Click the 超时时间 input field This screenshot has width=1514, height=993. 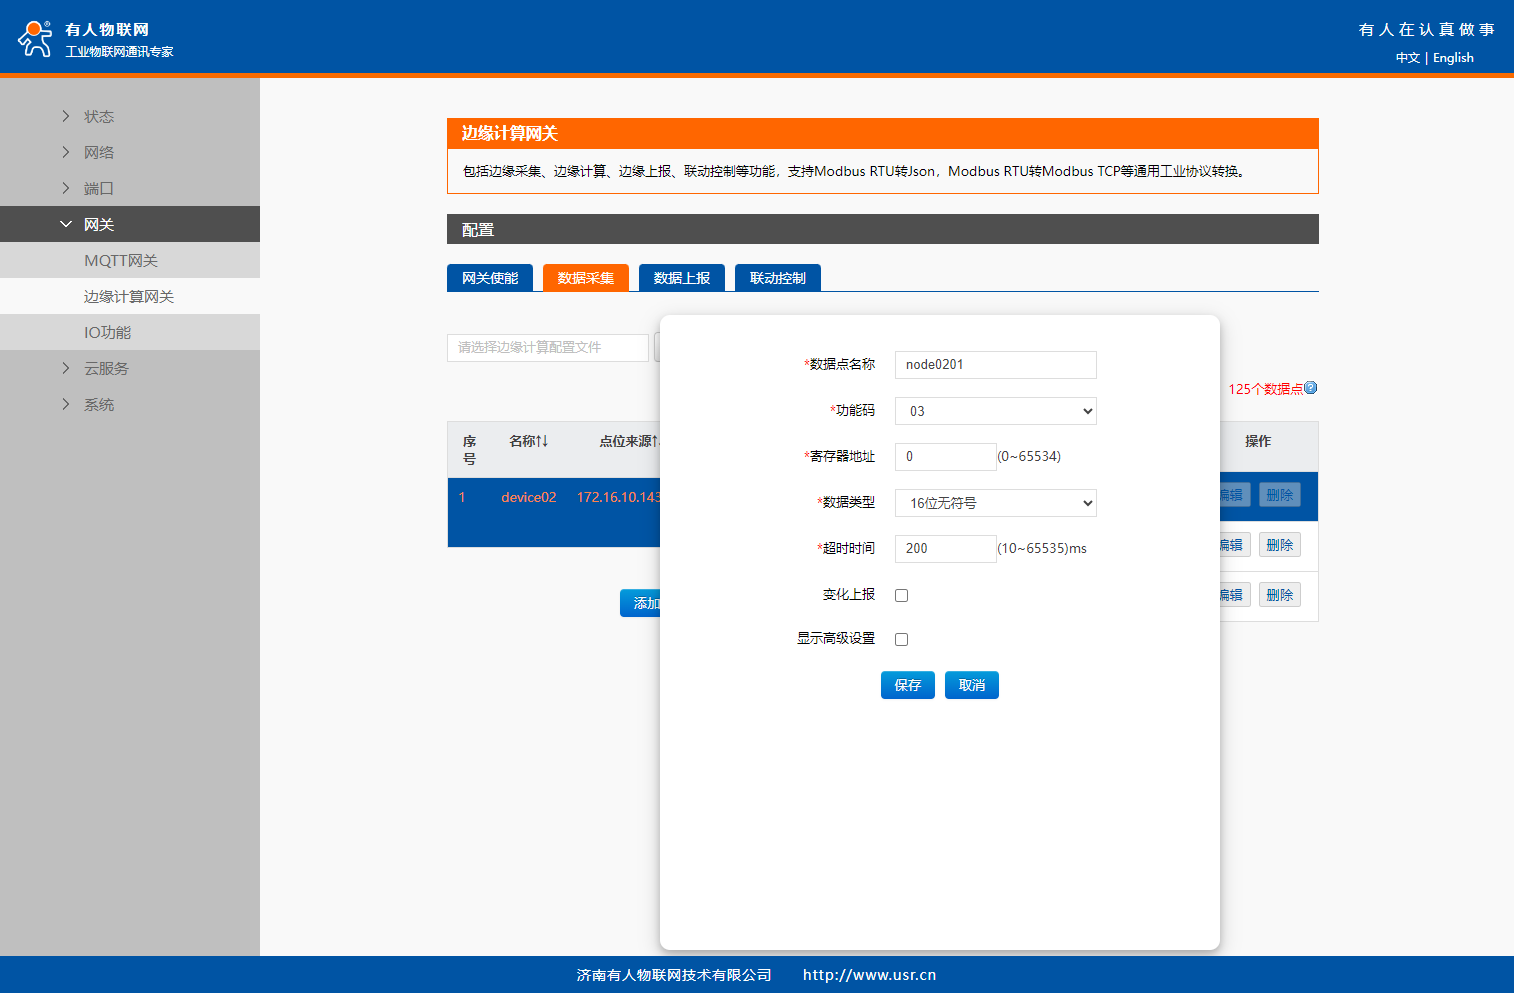(945, 549)
